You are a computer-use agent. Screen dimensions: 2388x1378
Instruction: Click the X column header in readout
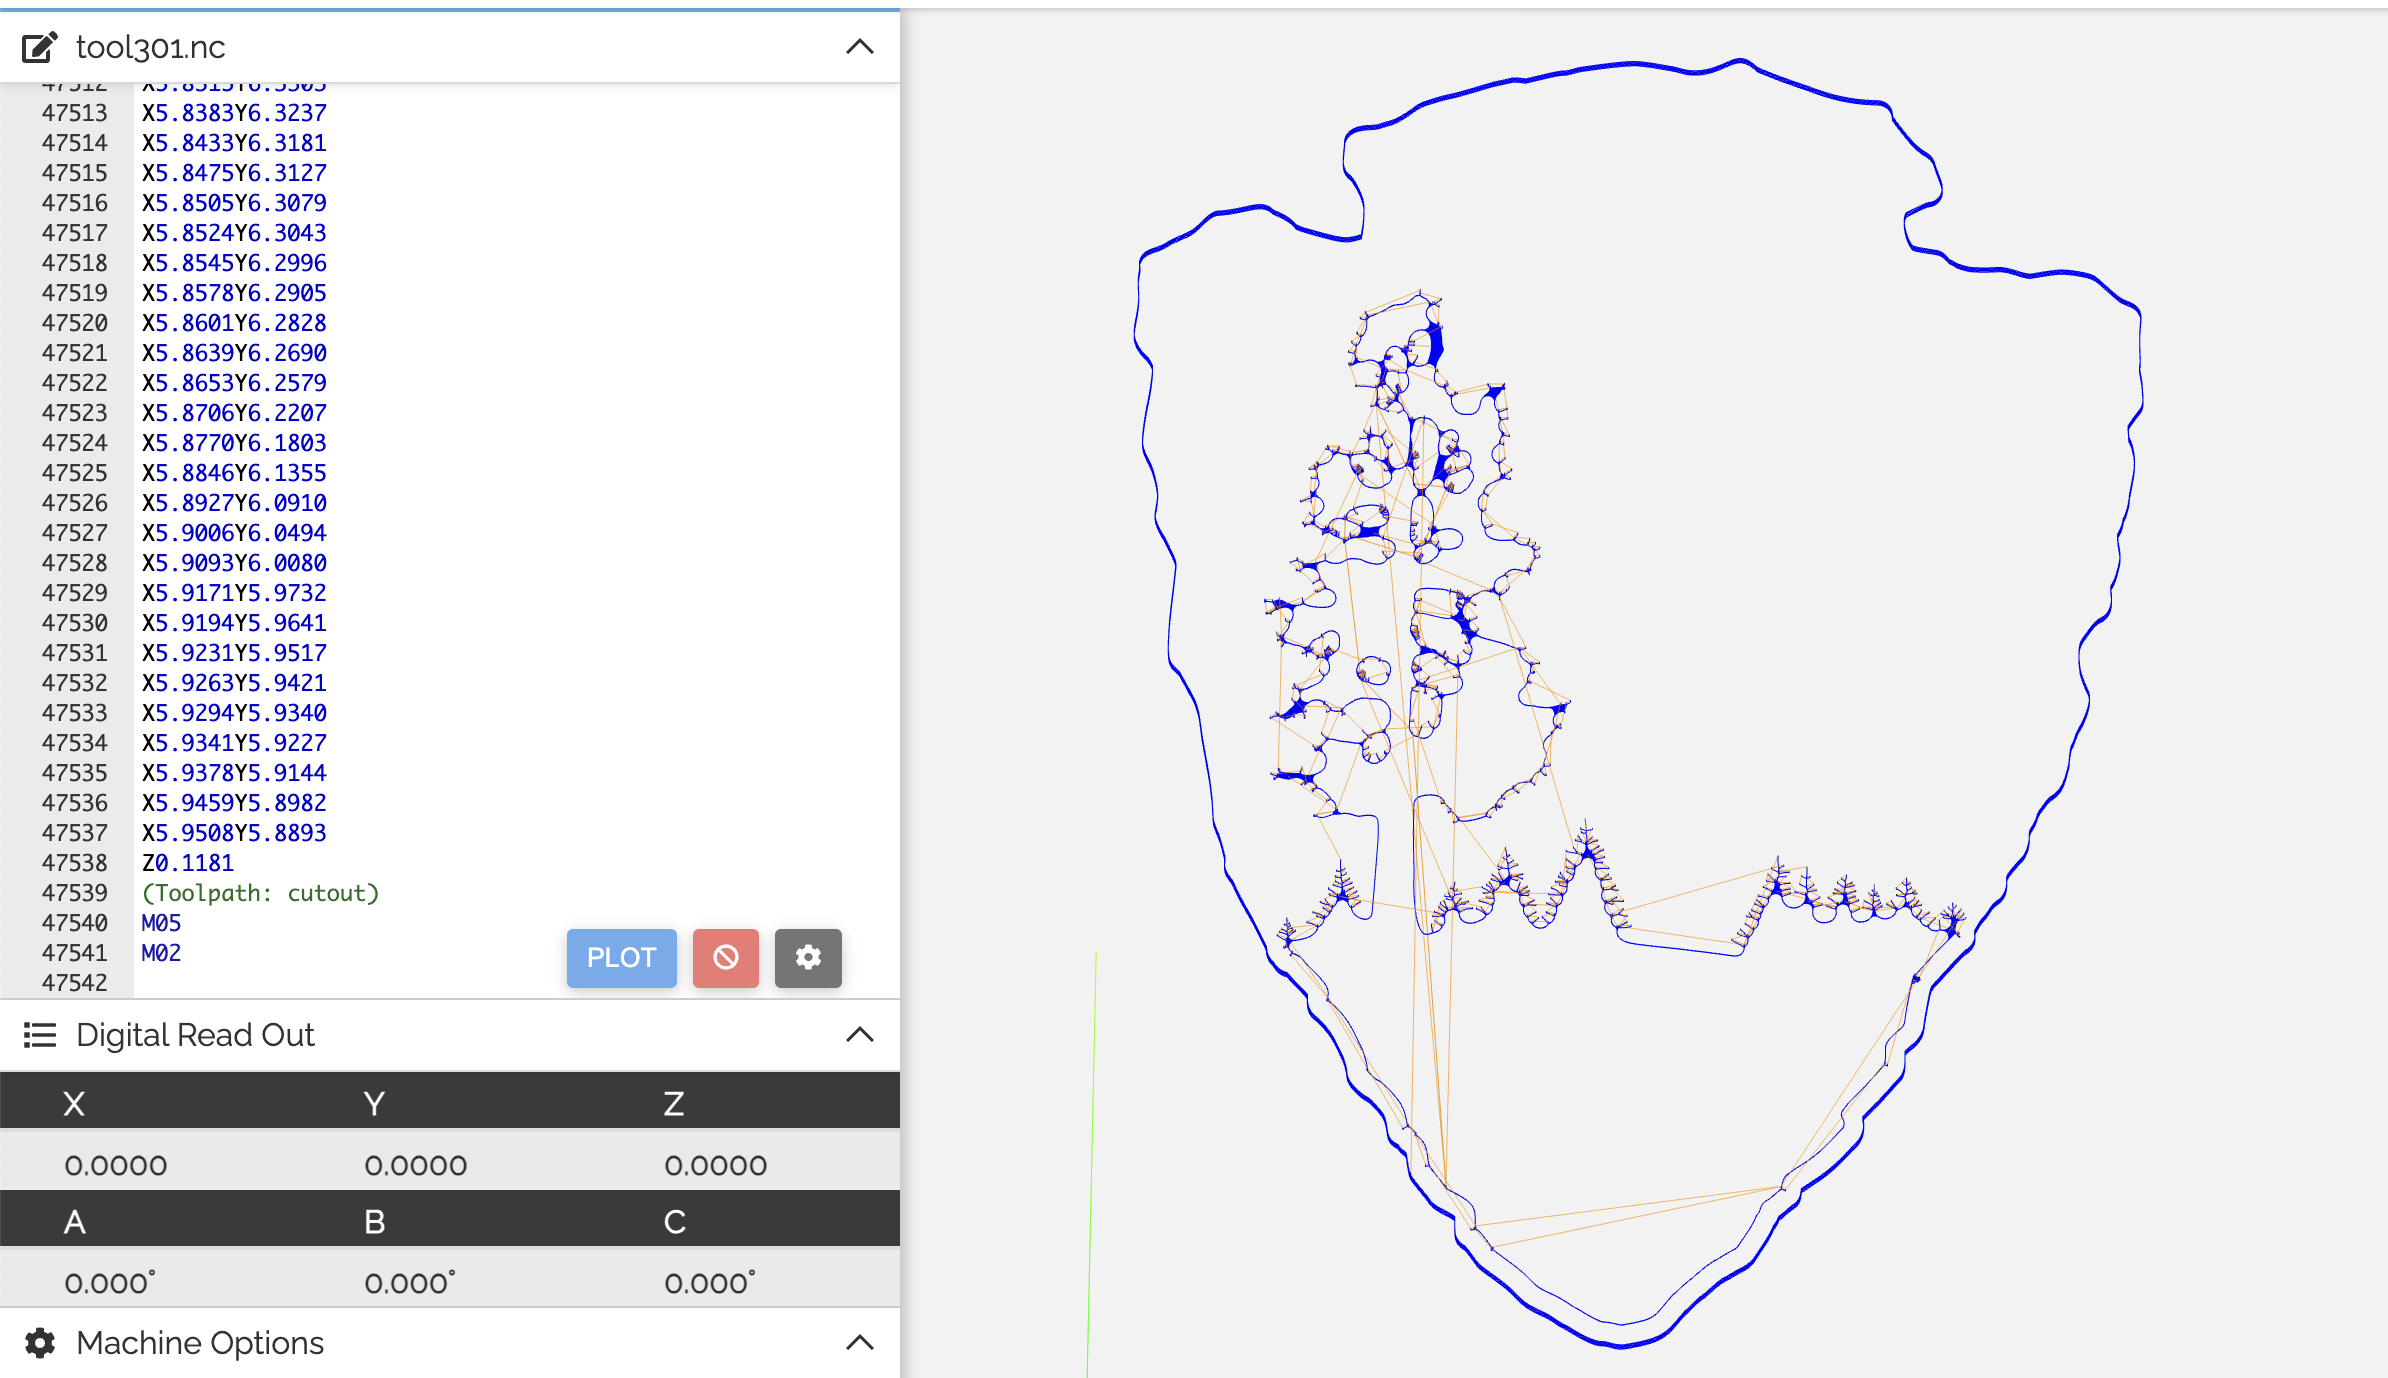(74, 1104)
